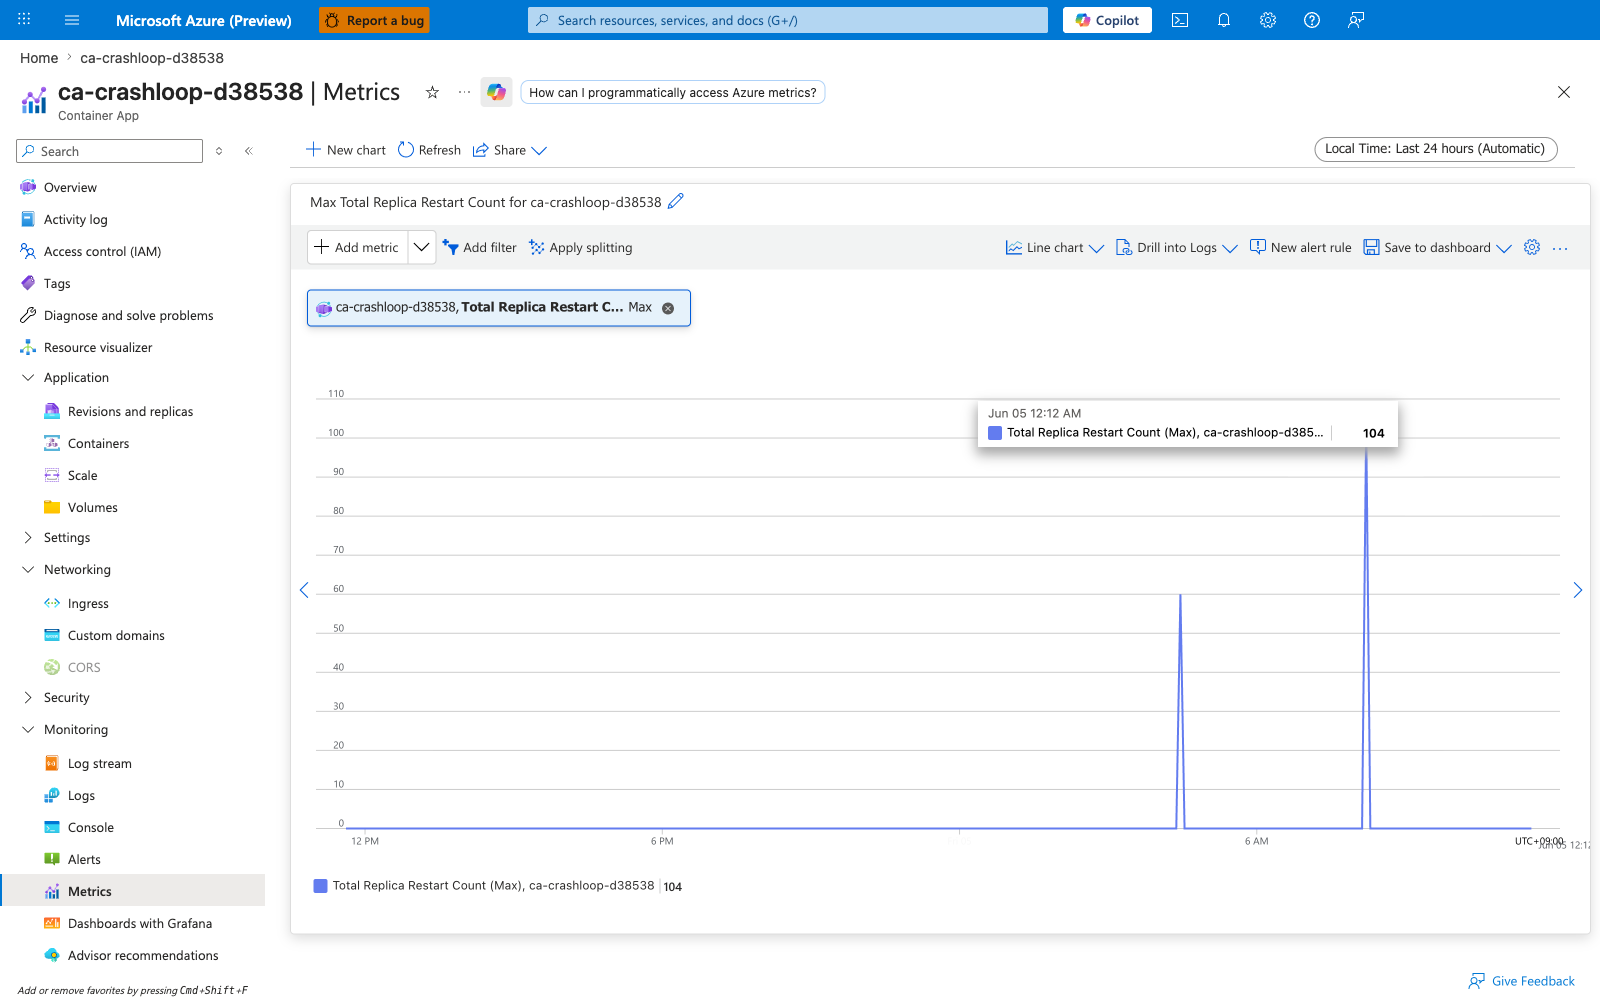Open Drill into Logs dropdown
1600x1000 pixels.
[x=1177, y=247]
